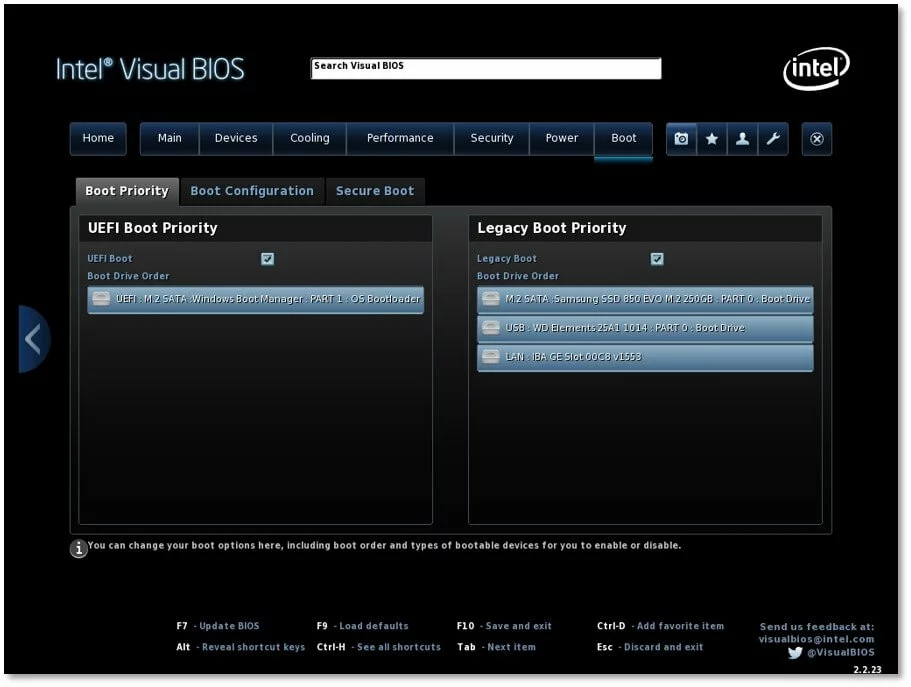Click the Search Visual BIOS field

click(486, 69)
